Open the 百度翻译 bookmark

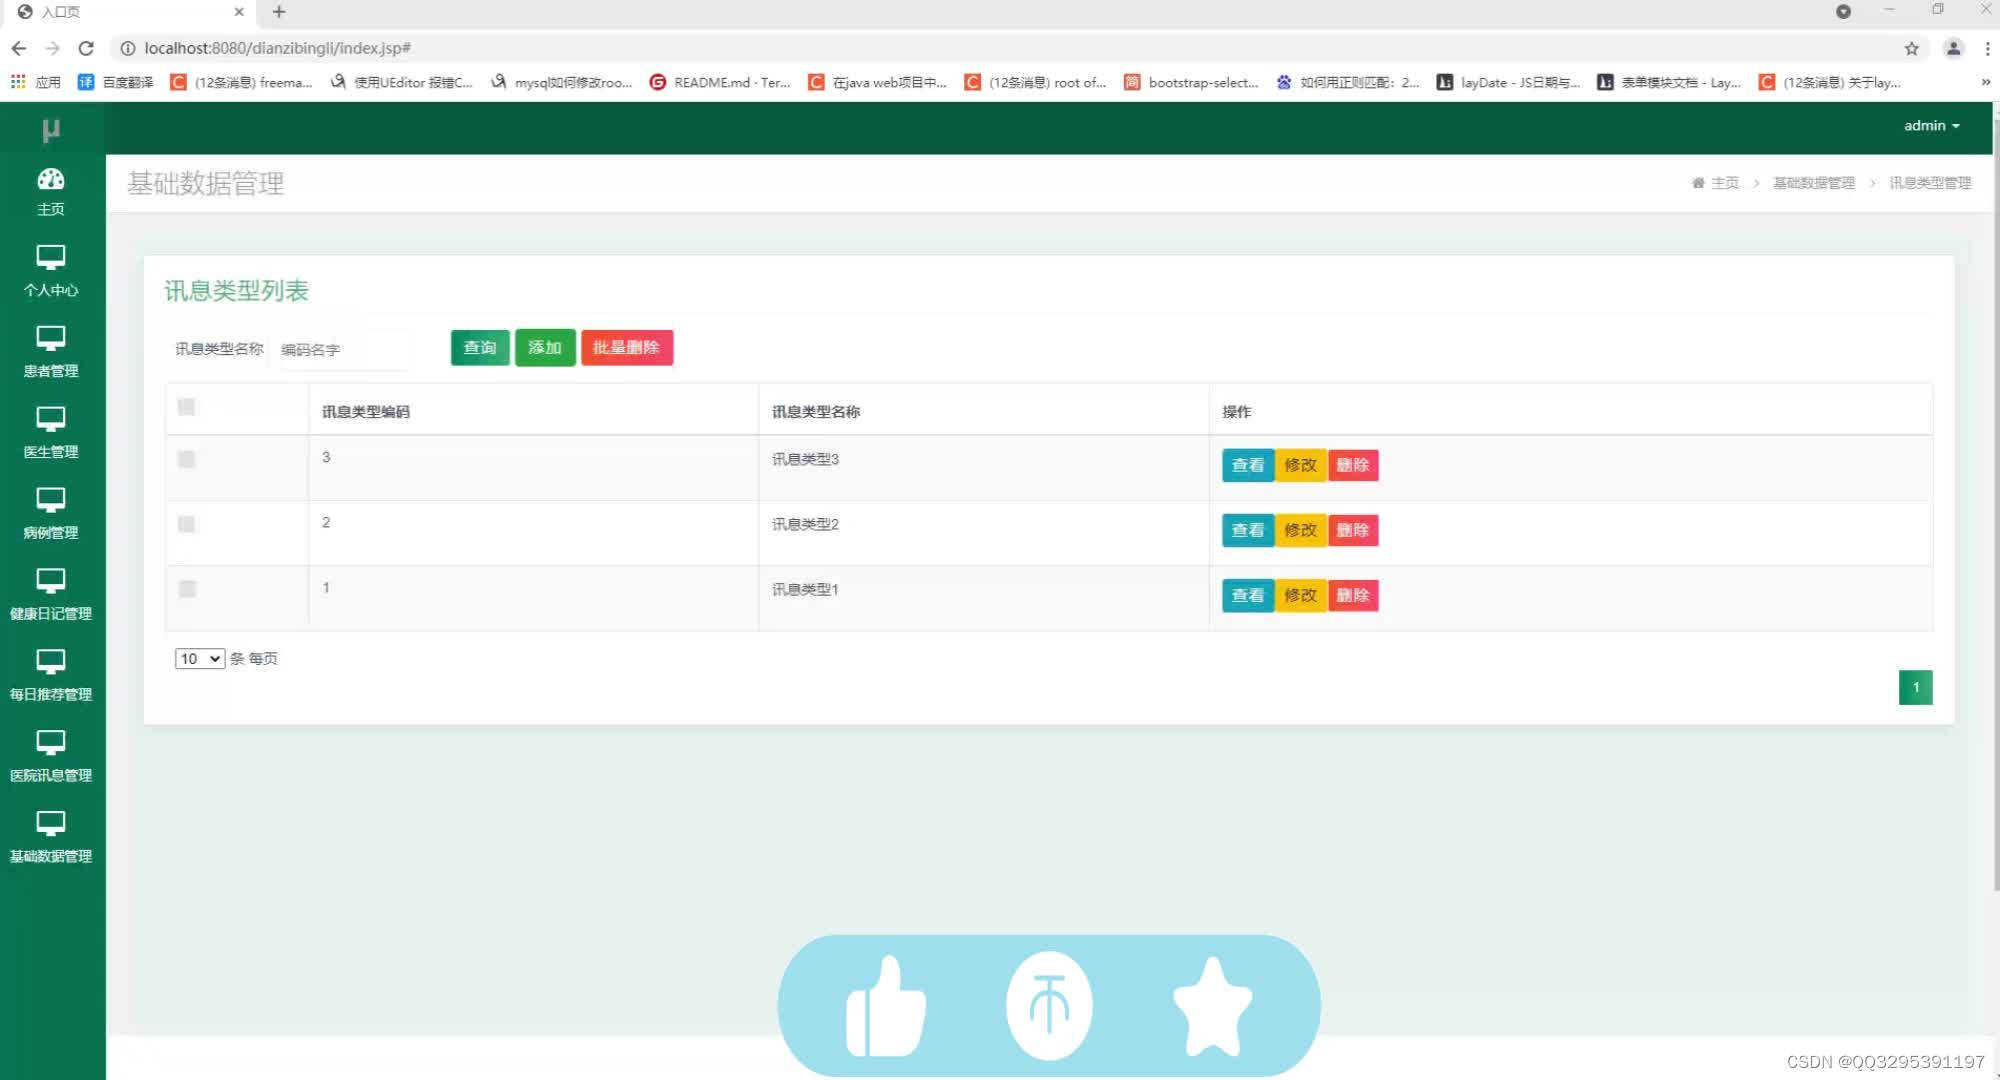pos(116,82)
